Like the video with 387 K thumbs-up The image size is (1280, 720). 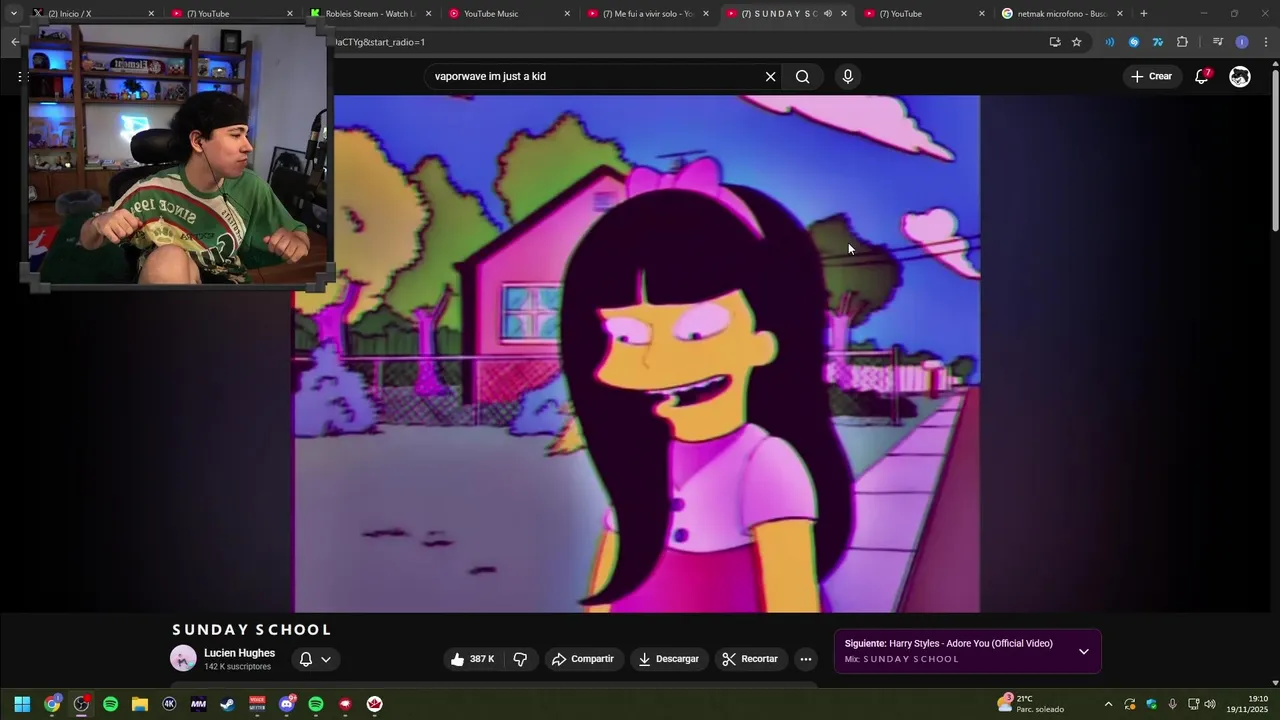click(x=472, y=659)
